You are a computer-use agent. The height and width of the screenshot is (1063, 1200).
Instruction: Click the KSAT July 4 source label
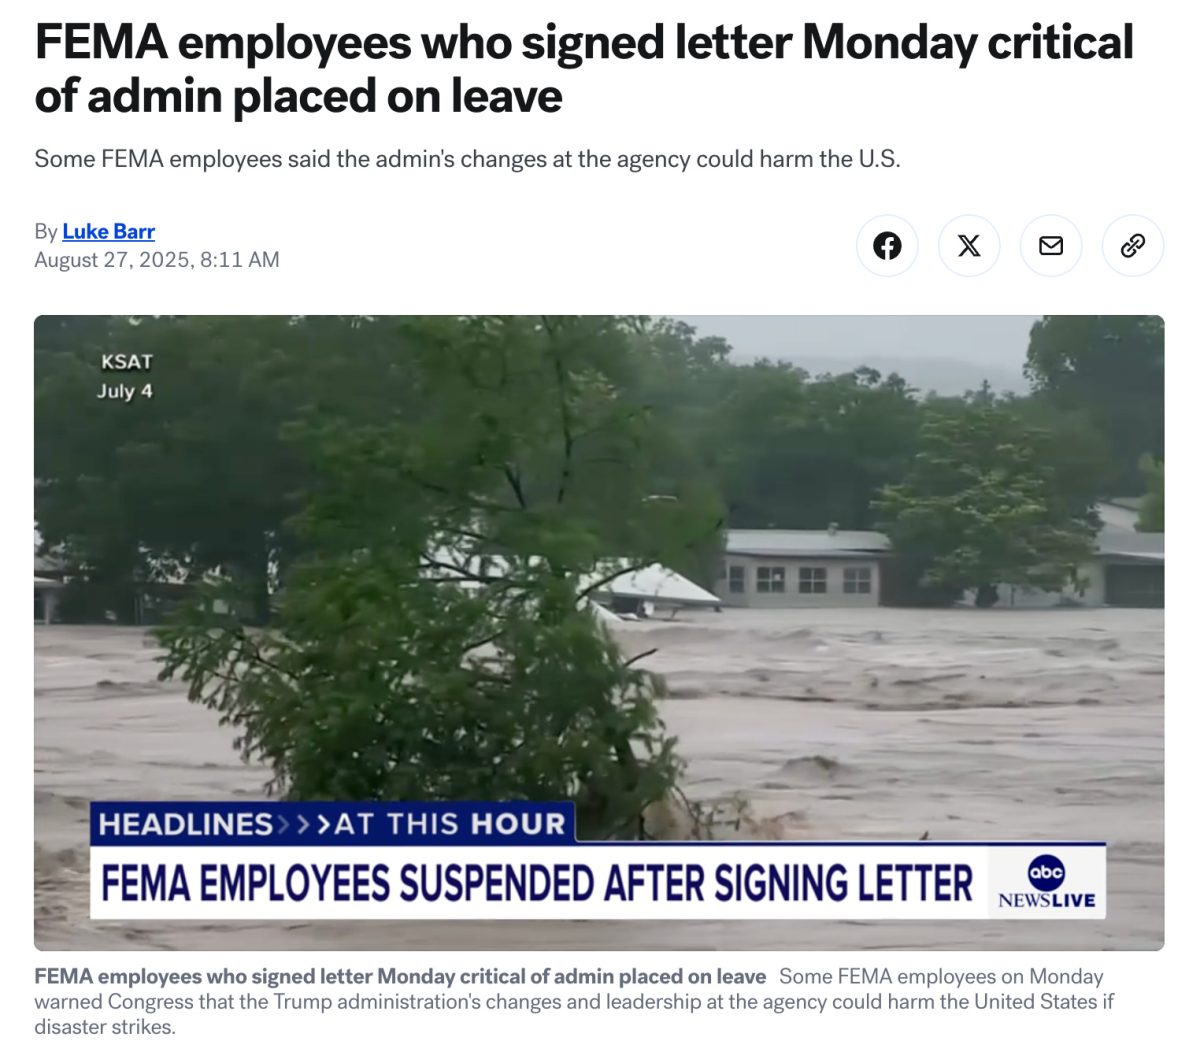[x=126, y=376]
